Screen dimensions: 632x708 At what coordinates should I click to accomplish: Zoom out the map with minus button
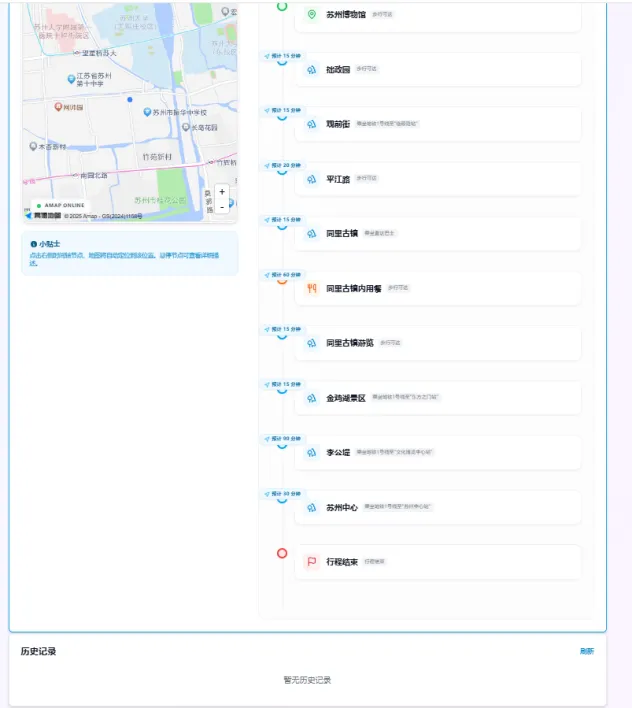(x=222, y=207)
